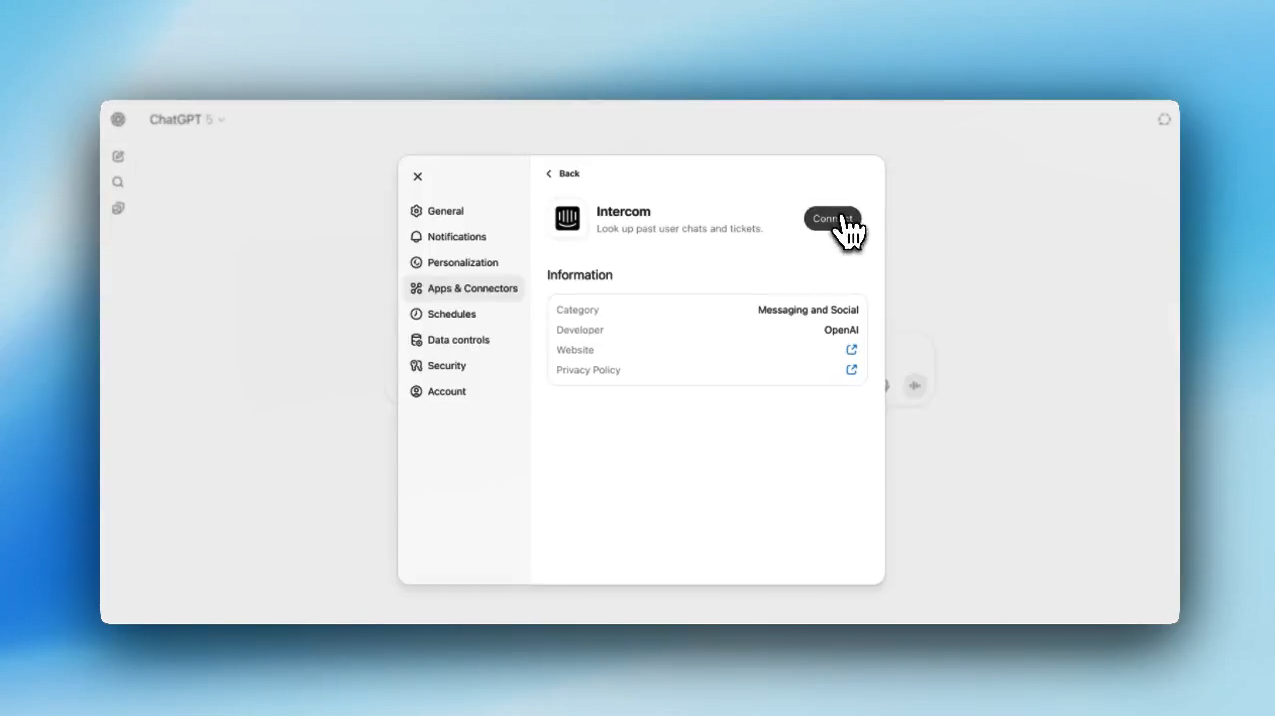Show the Account settings page
Screen dimensions: 1275x716
(446, 392)
